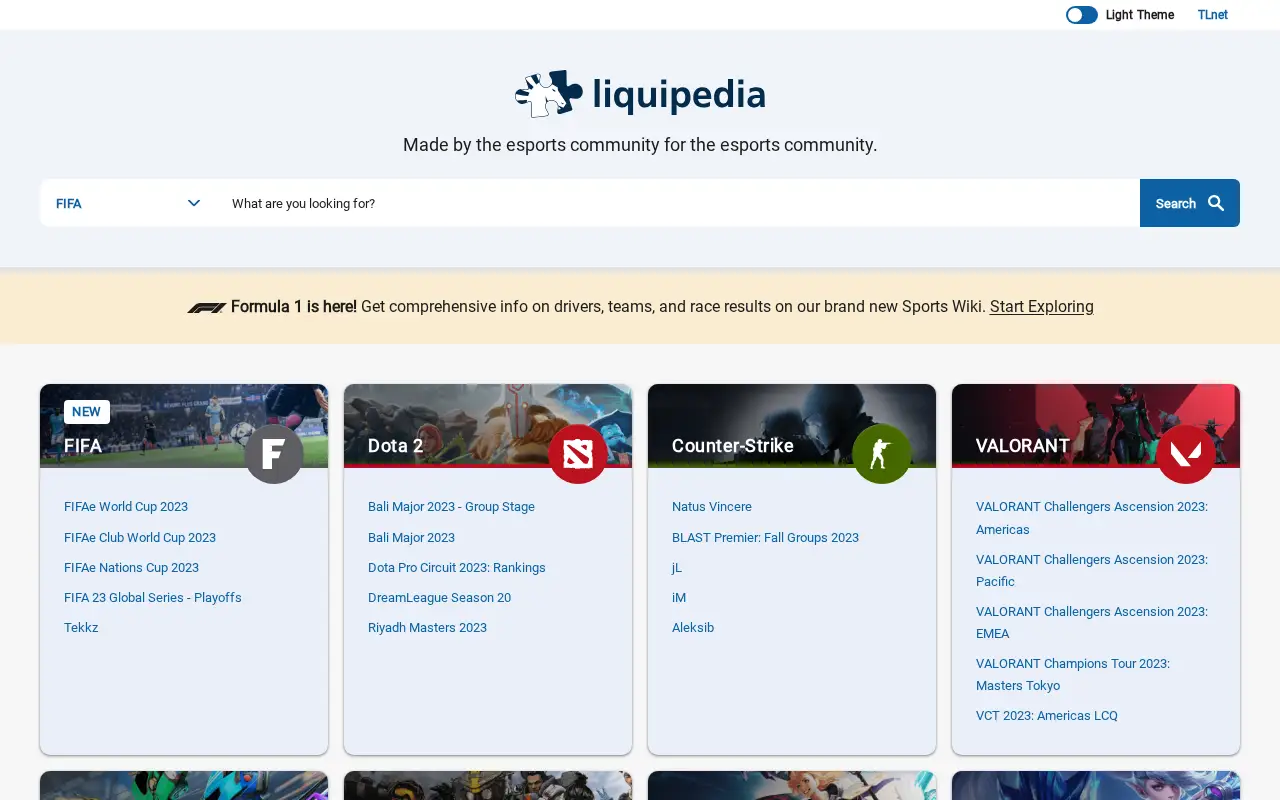The height and width of the screenshot is (800, 1280).
Task: Click the liquipedia horse logo
Action: click(548, 94)
